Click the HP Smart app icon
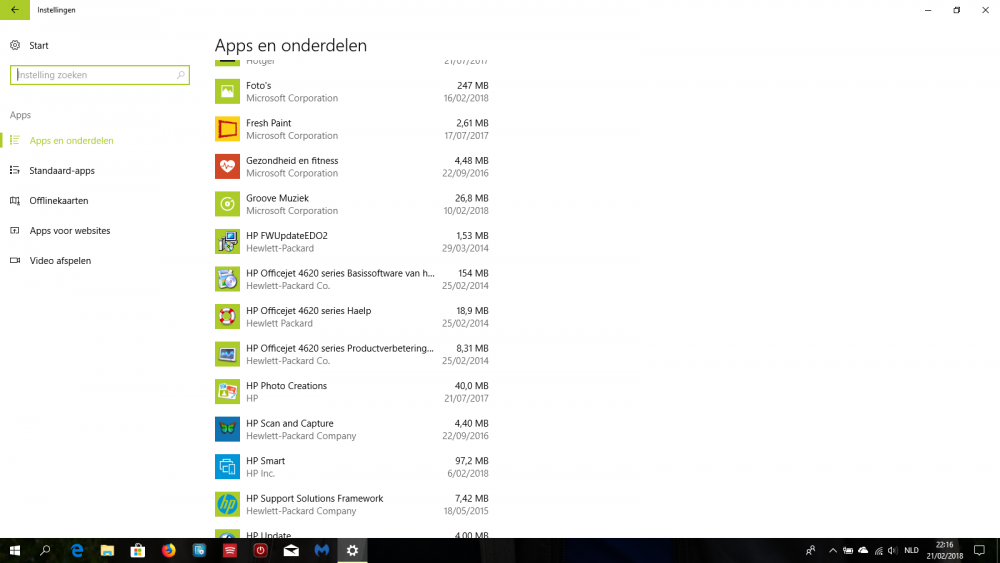Image resolution: width=1000 pixels, height=563 pixels. click(227, 467)
